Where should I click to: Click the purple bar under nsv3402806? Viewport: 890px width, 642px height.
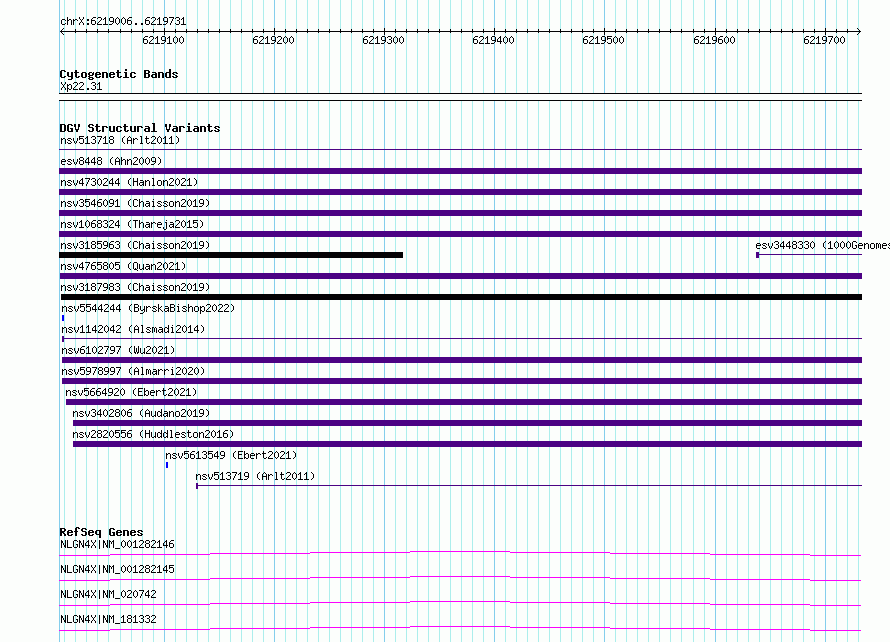(467, 423)
